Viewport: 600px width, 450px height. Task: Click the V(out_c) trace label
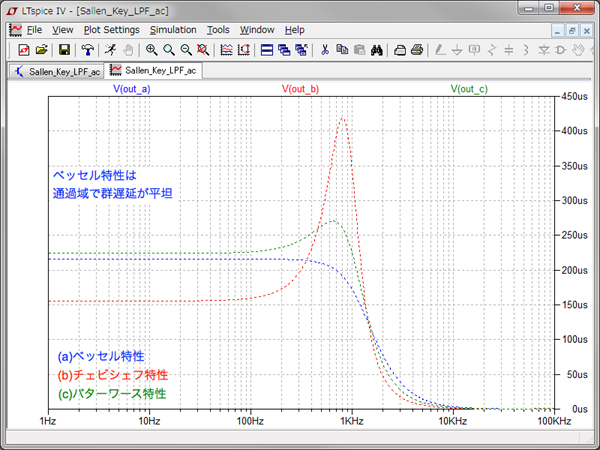pyautogui.click(x=469, y=89)
